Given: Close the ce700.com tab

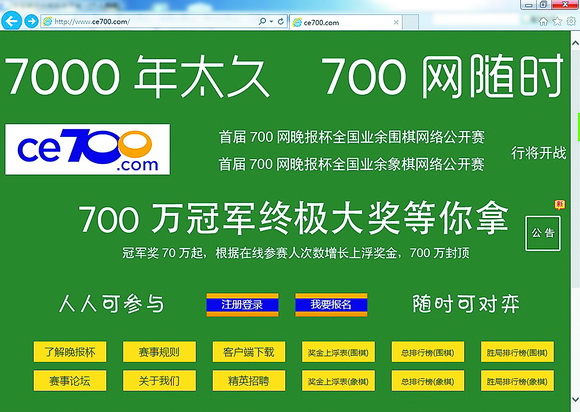Looking at the screenshot, I should tap(396, 22).
